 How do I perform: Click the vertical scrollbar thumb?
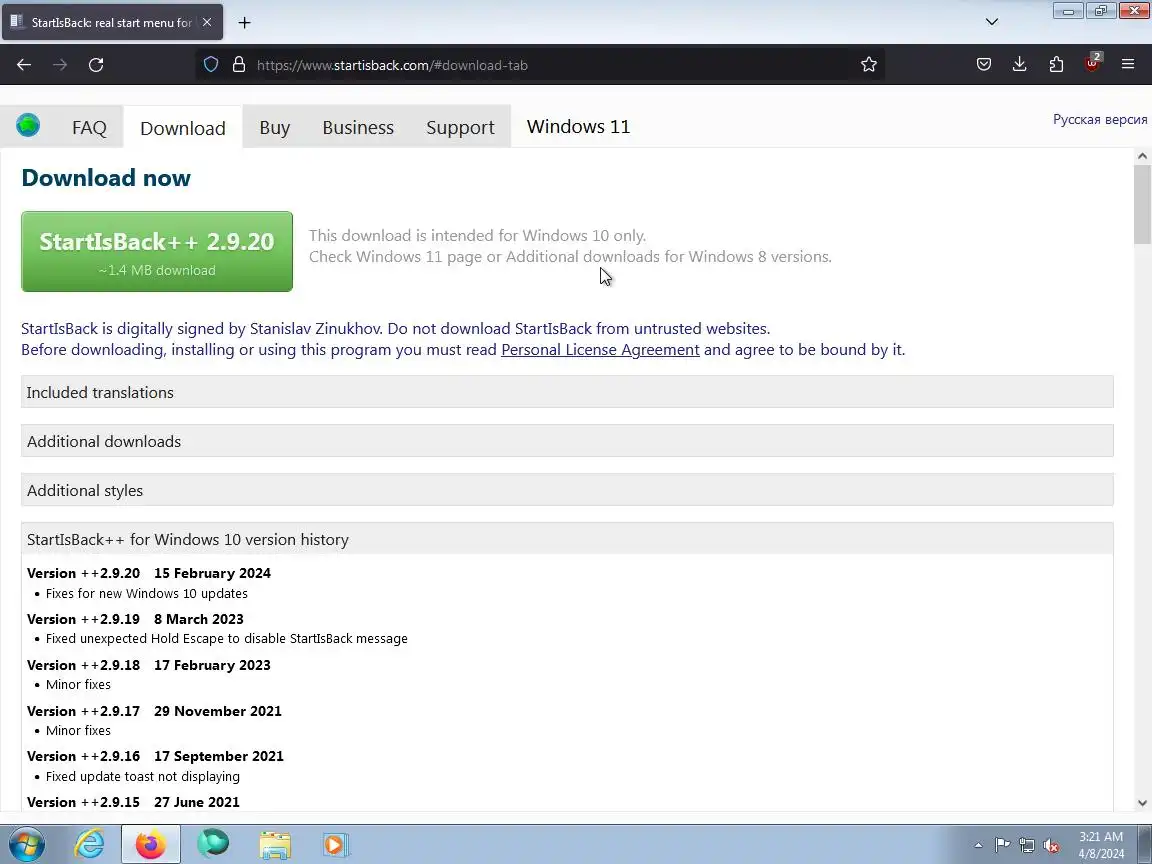tap(1142, 204)
